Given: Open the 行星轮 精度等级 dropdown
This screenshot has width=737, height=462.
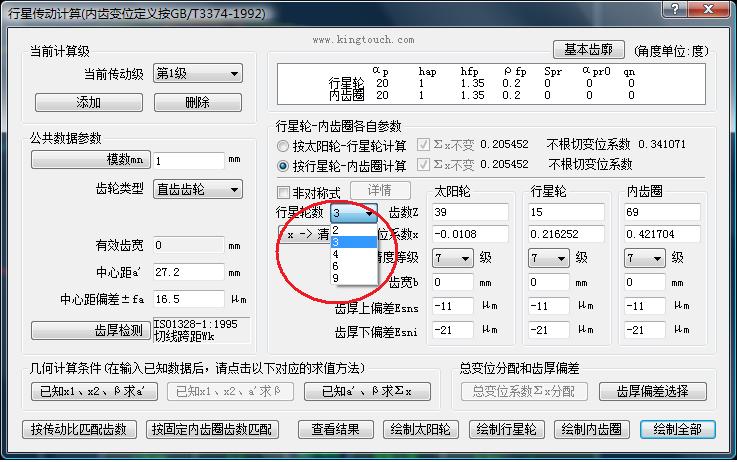Looking at the screenshot, I should [549, 258].
